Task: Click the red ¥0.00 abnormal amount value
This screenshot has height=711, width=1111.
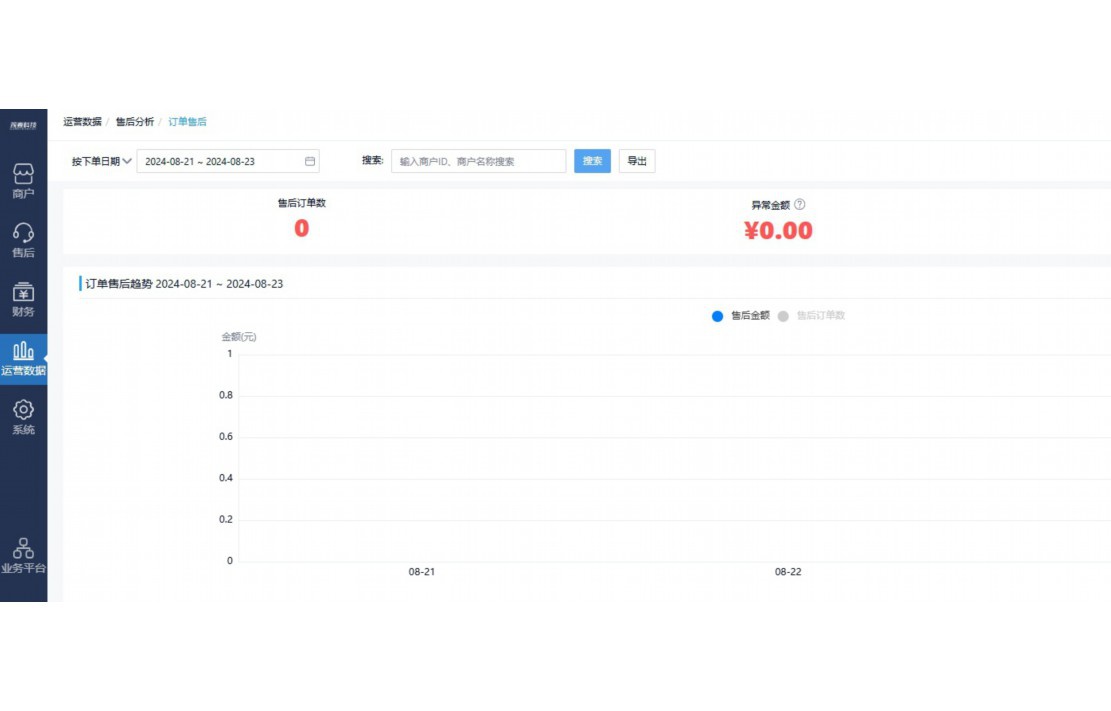Action: 780,230
